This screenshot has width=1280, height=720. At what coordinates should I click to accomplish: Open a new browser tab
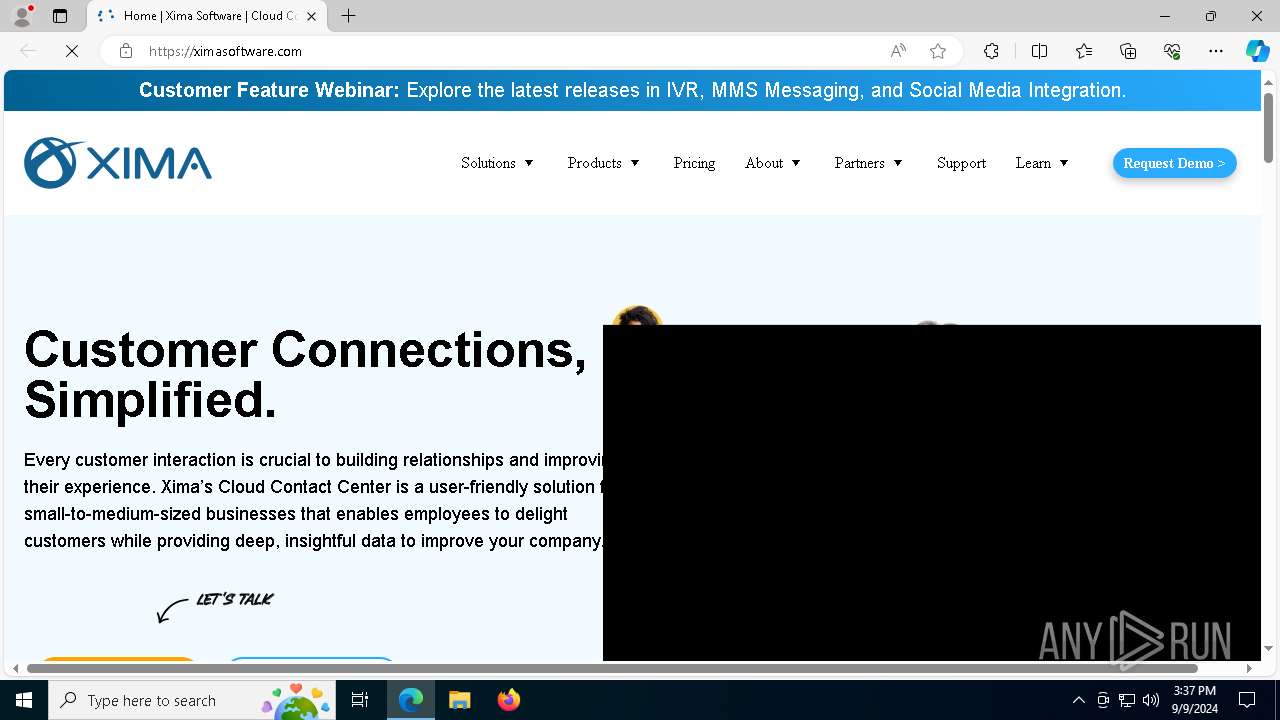pyautogui.click(x=348, y=16)
